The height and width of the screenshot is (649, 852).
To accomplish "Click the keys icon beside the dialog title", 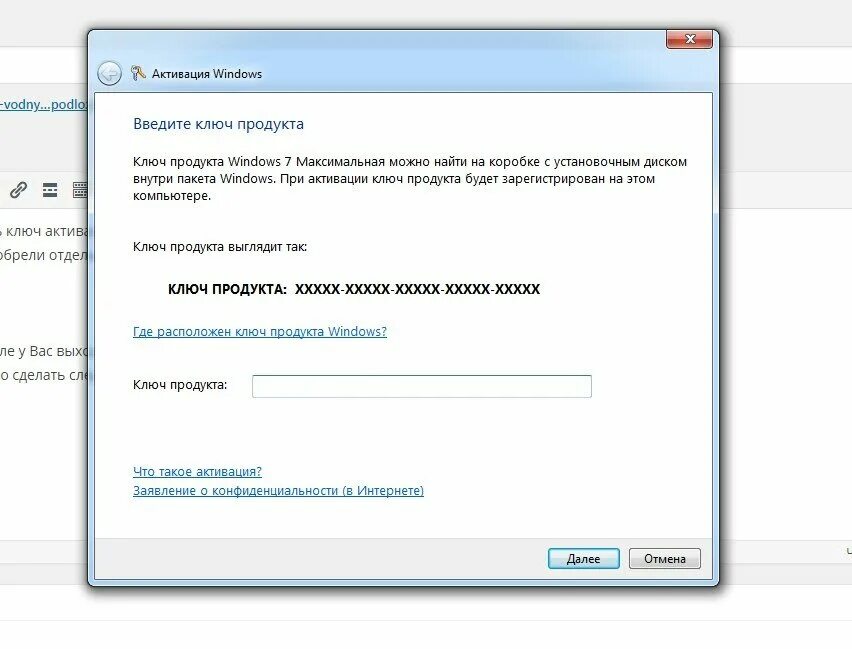I will click(x=137, y=73).
